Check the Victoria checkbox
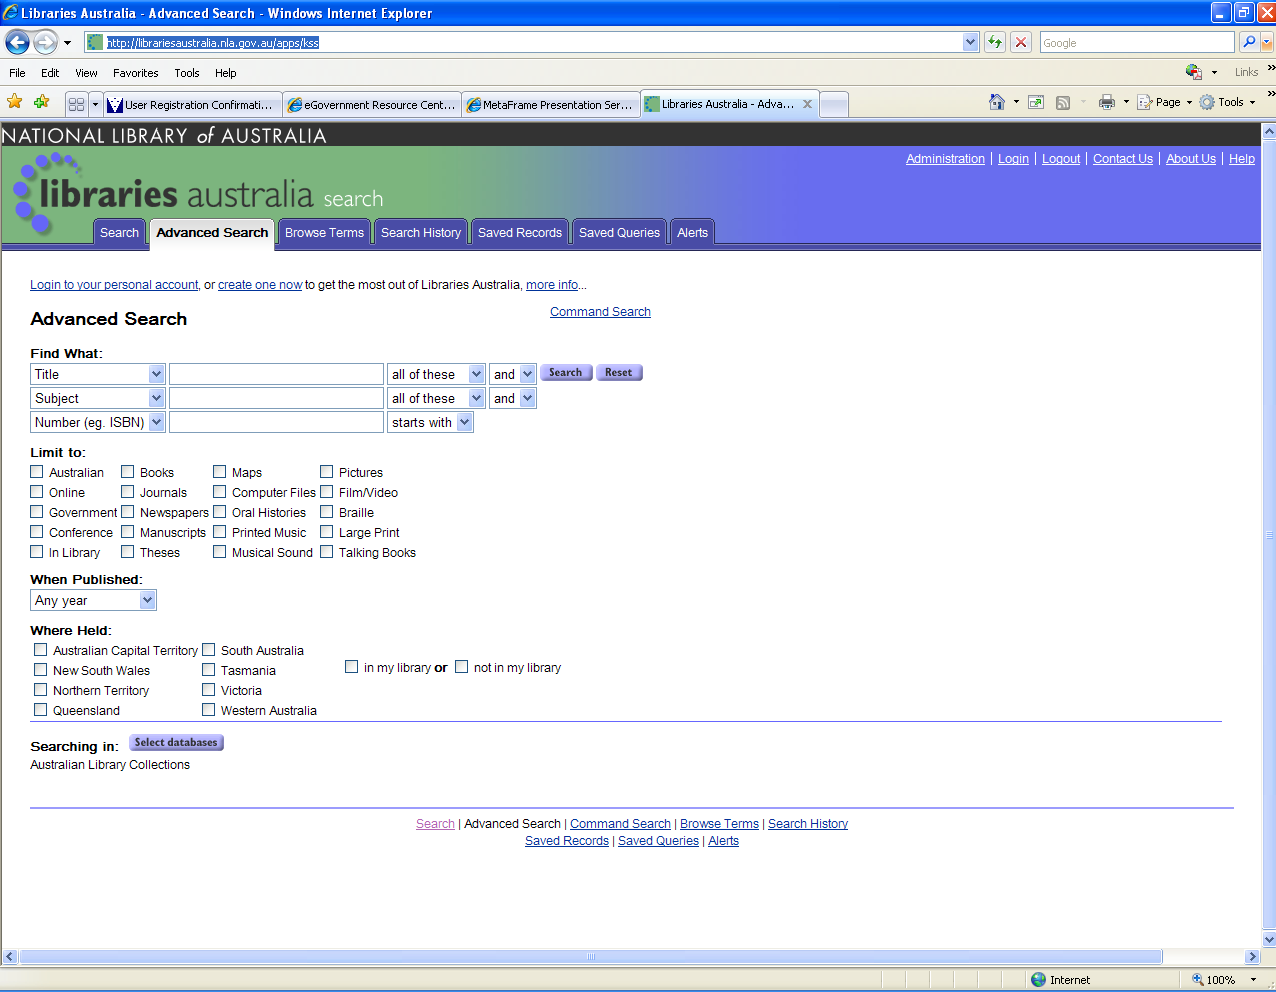The width and height of the screenshot is (1276, 992). (x=209, y=690)
